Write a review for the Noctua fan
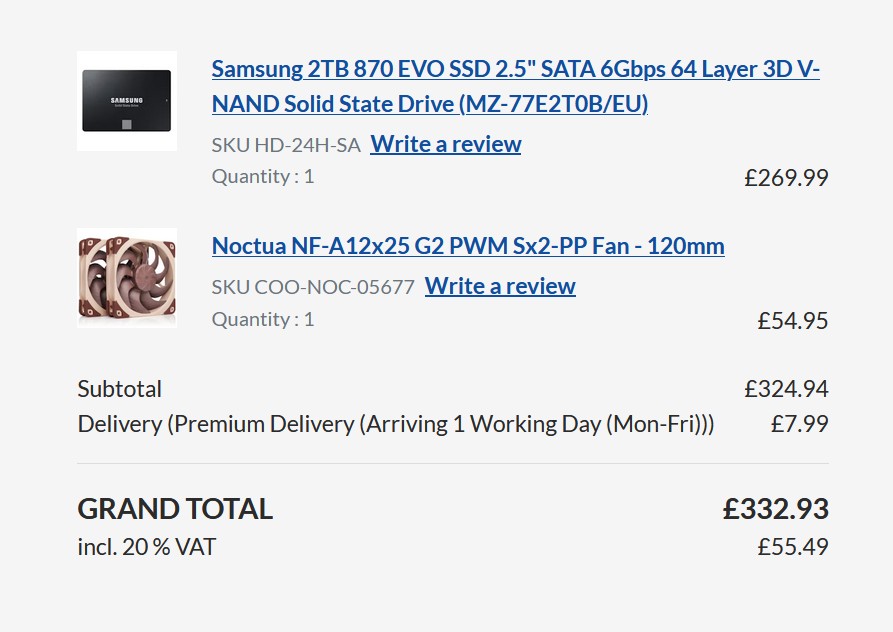The image size is (893, 632). click(x=500, y=286)
